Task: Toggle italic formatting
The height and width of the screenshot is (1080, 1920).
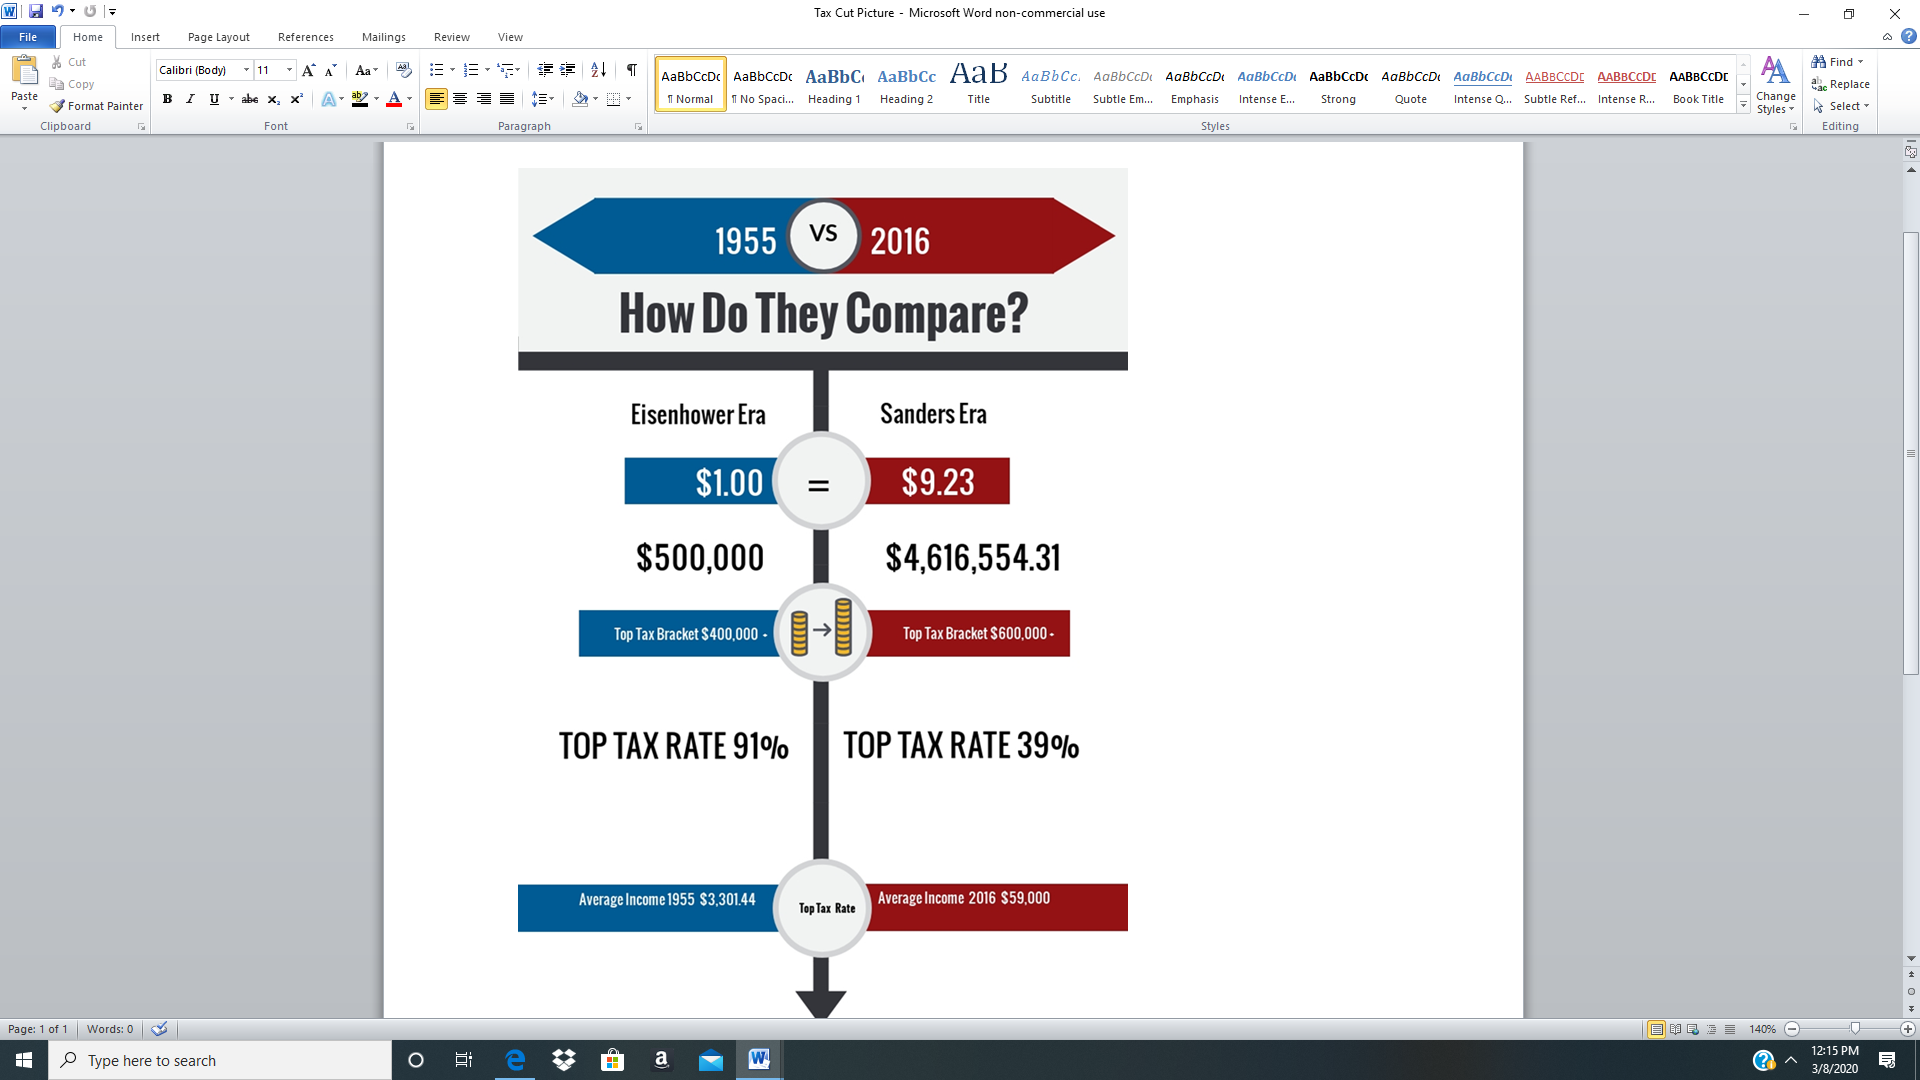Action: (190, 99)
